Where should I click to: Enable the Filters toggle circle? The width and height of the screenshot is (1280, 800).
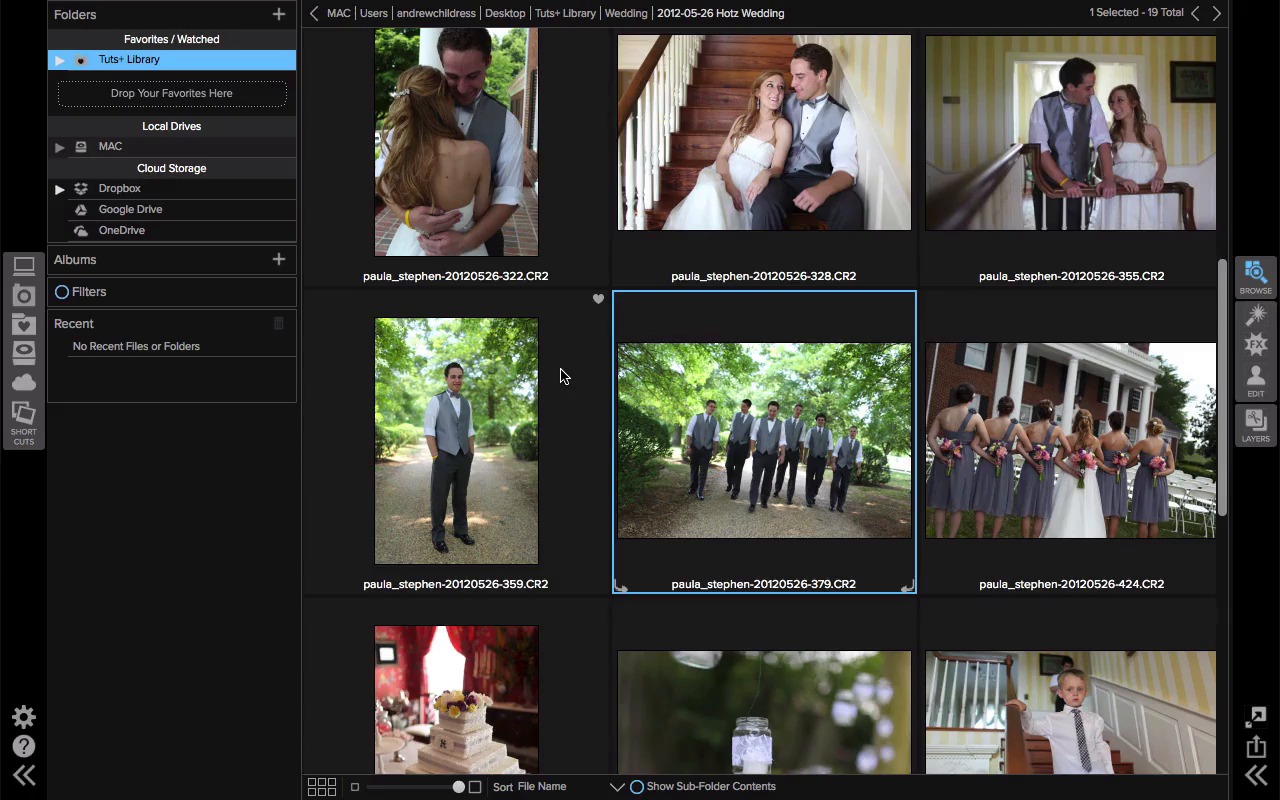(62, 292)
